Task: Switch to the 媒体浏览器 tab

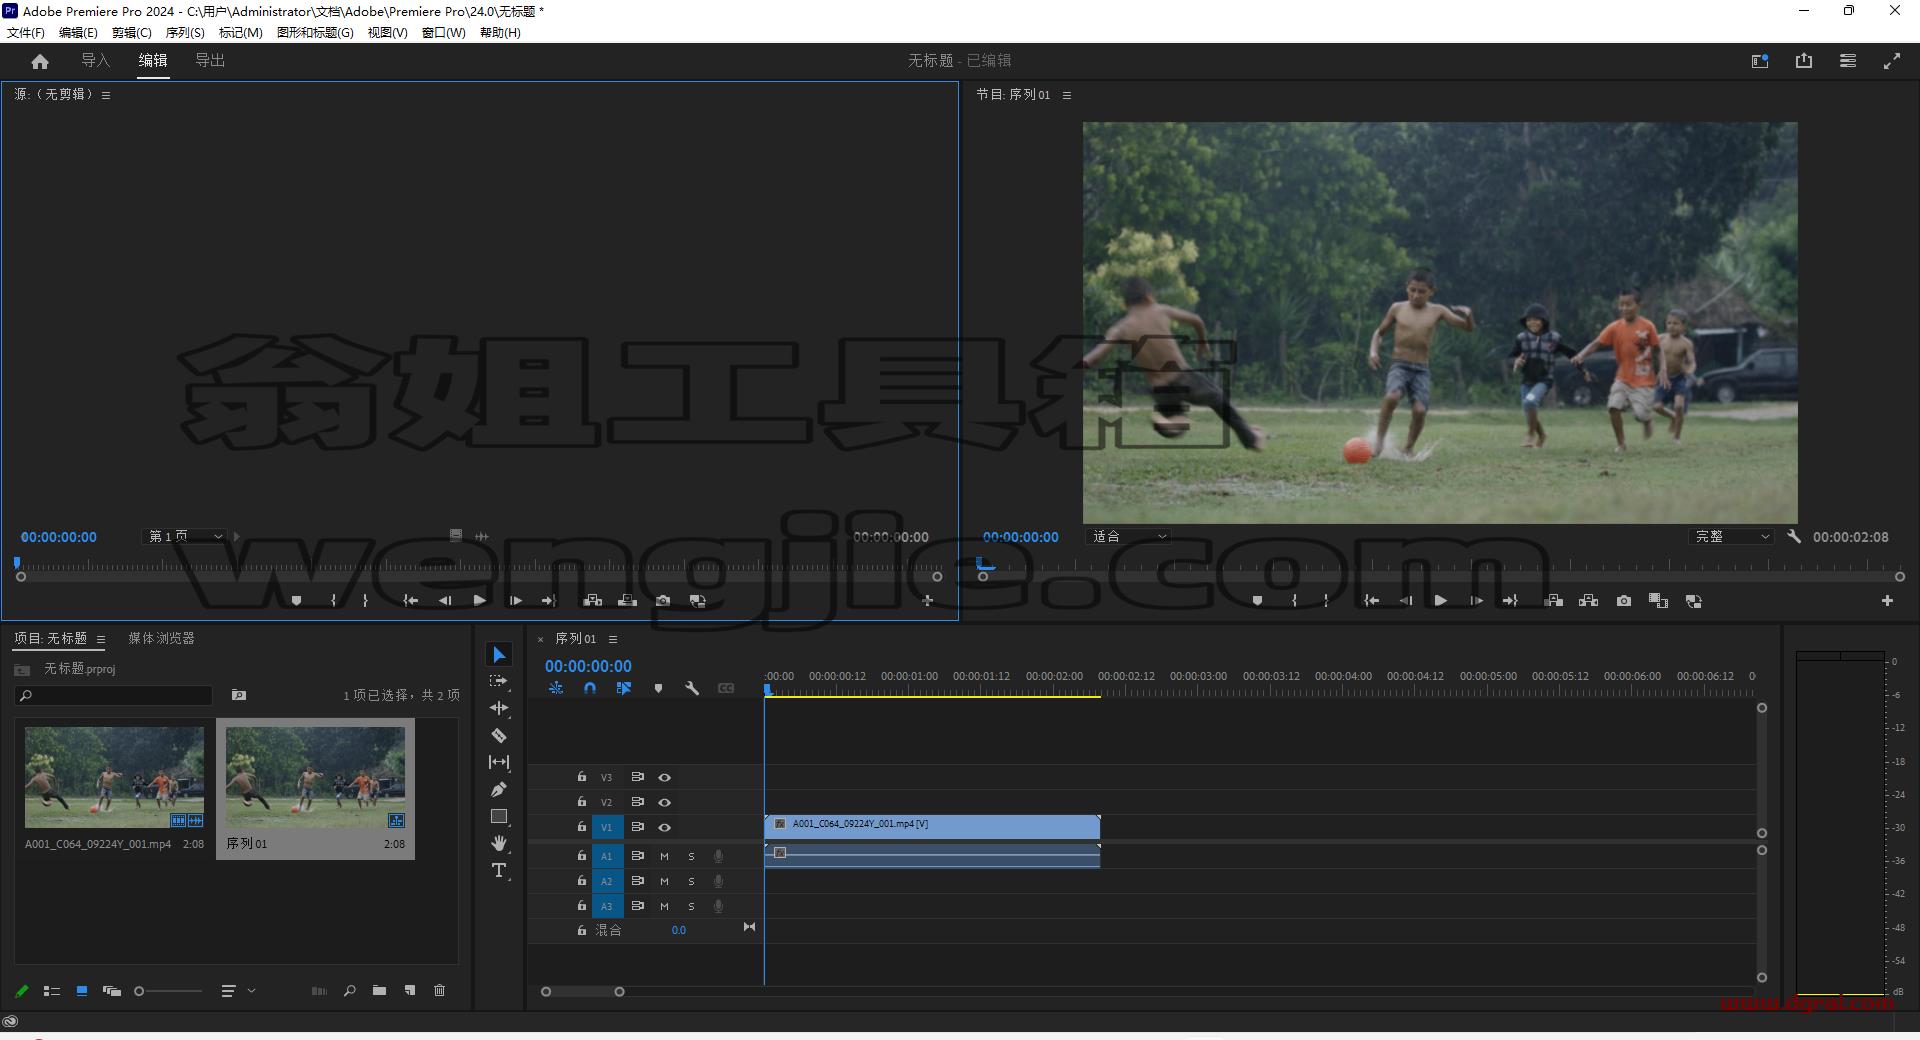Action: 161,638
